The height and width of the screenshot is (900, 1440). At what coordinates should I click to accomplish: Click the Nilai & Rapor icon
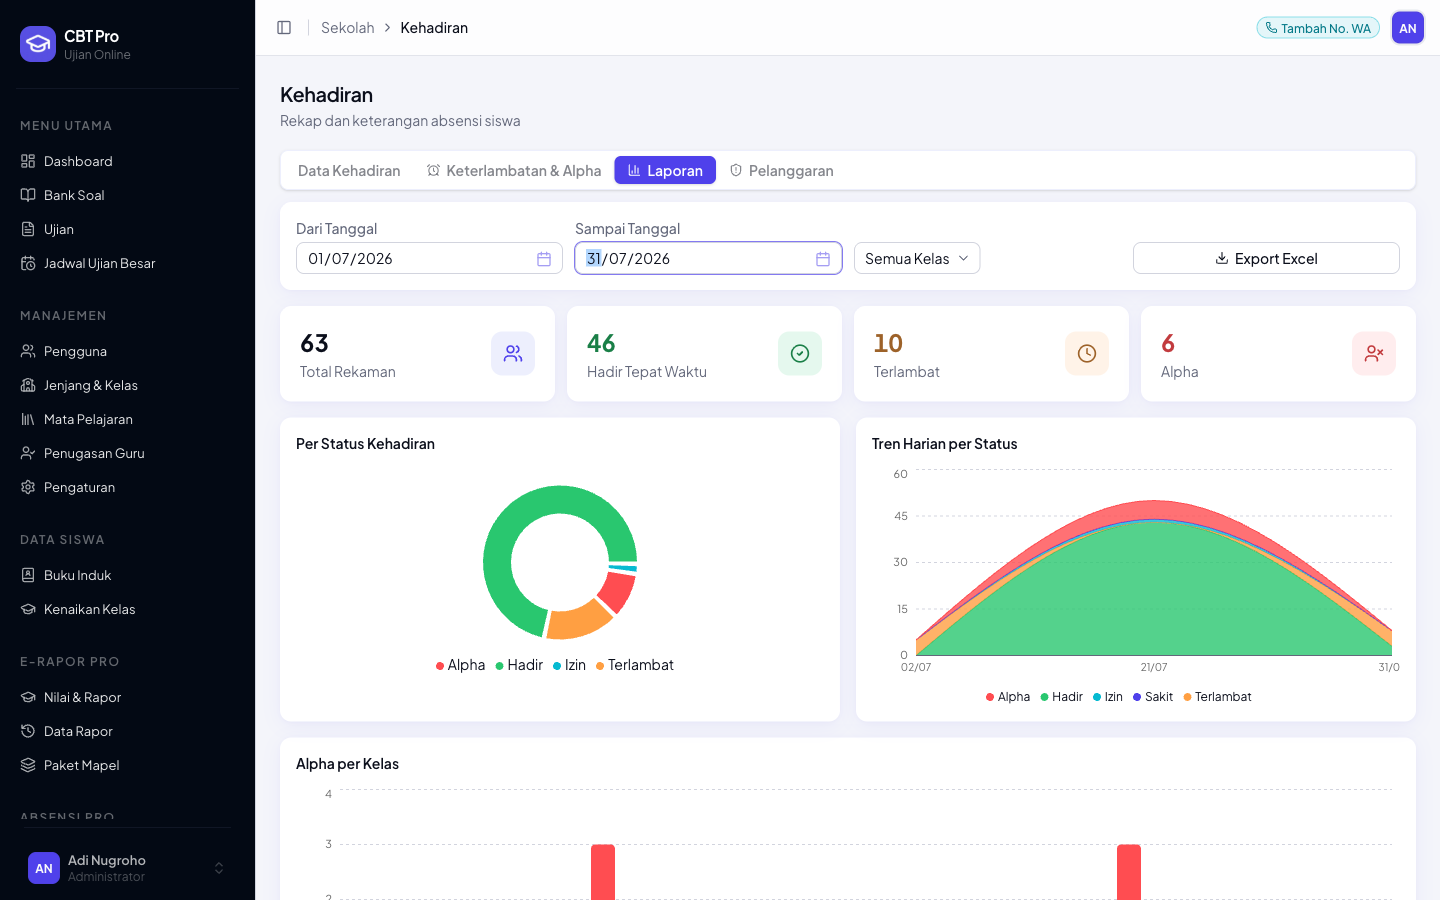[28, 697]
